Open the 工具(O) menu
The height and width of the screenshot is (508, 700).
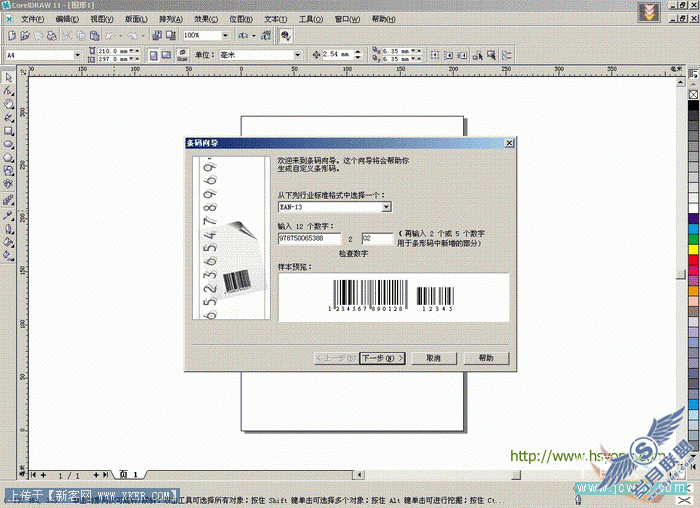(311, 19)
